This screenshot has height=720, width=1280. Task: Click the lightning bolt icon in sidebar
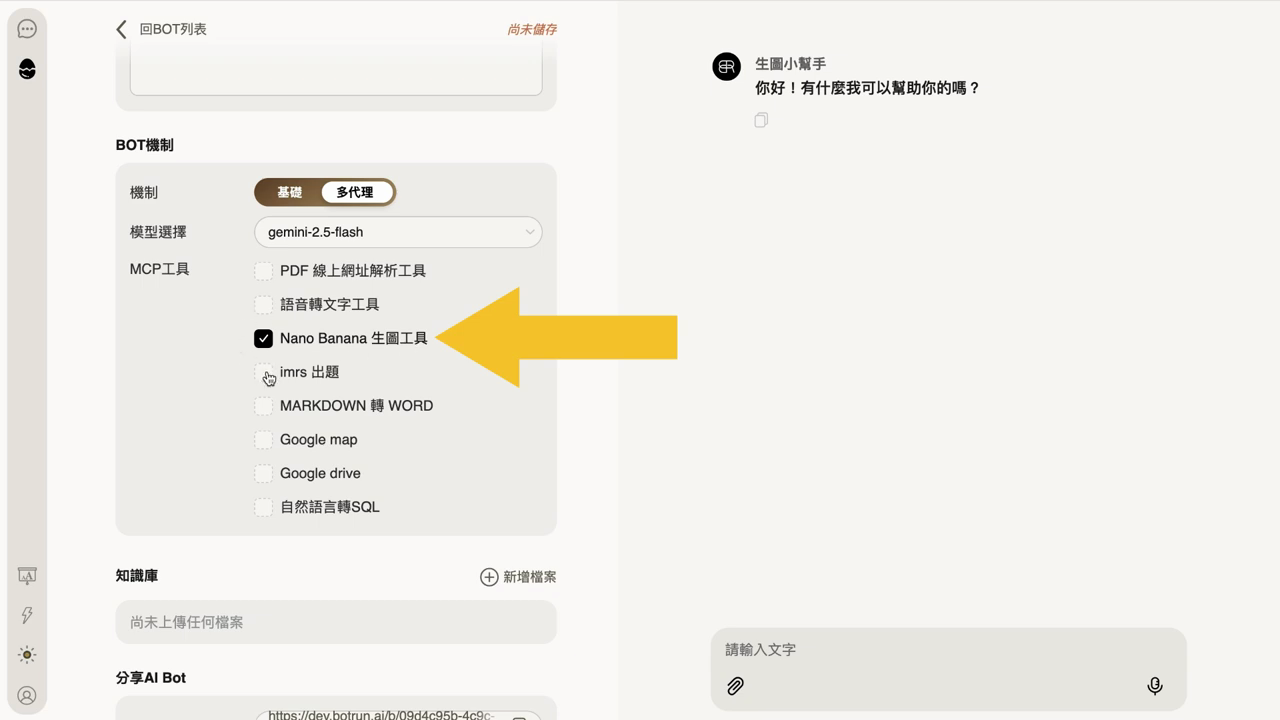coord(27,615)
